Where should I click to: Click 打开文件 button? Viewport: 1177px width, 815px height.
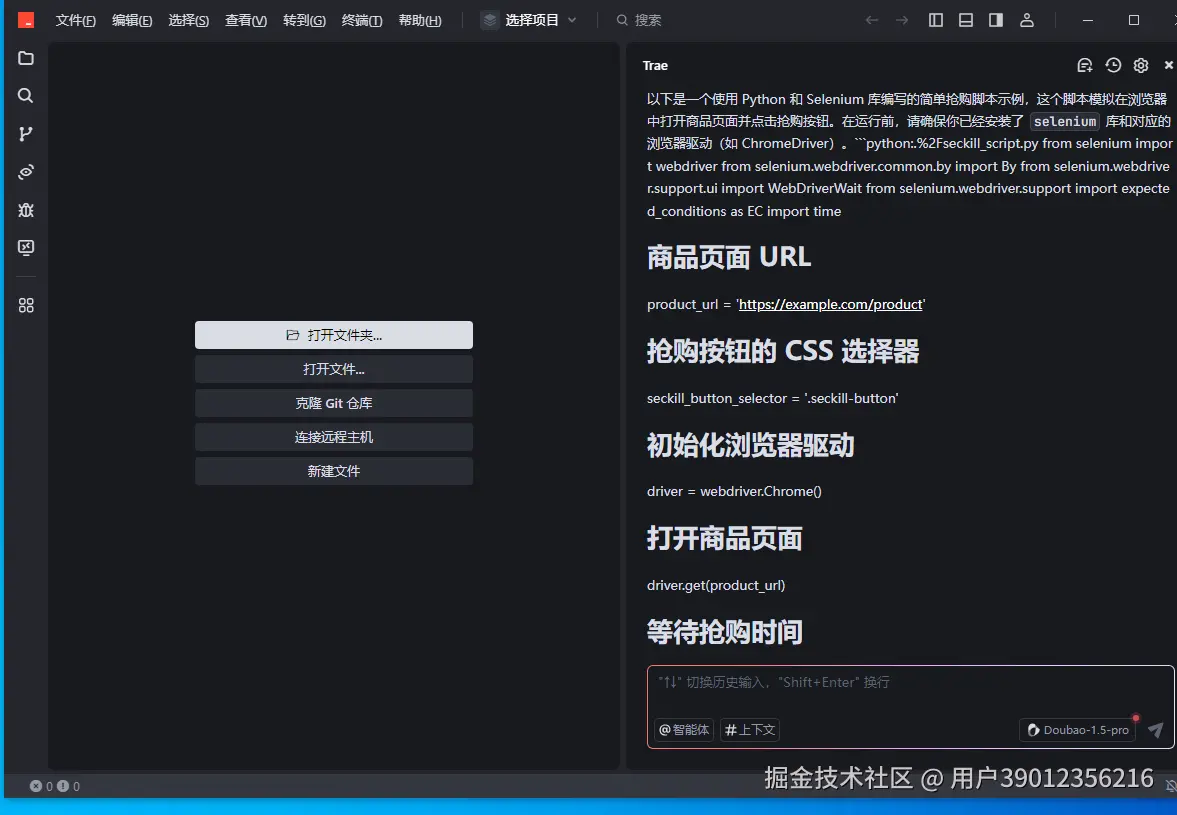pos(334,369)
